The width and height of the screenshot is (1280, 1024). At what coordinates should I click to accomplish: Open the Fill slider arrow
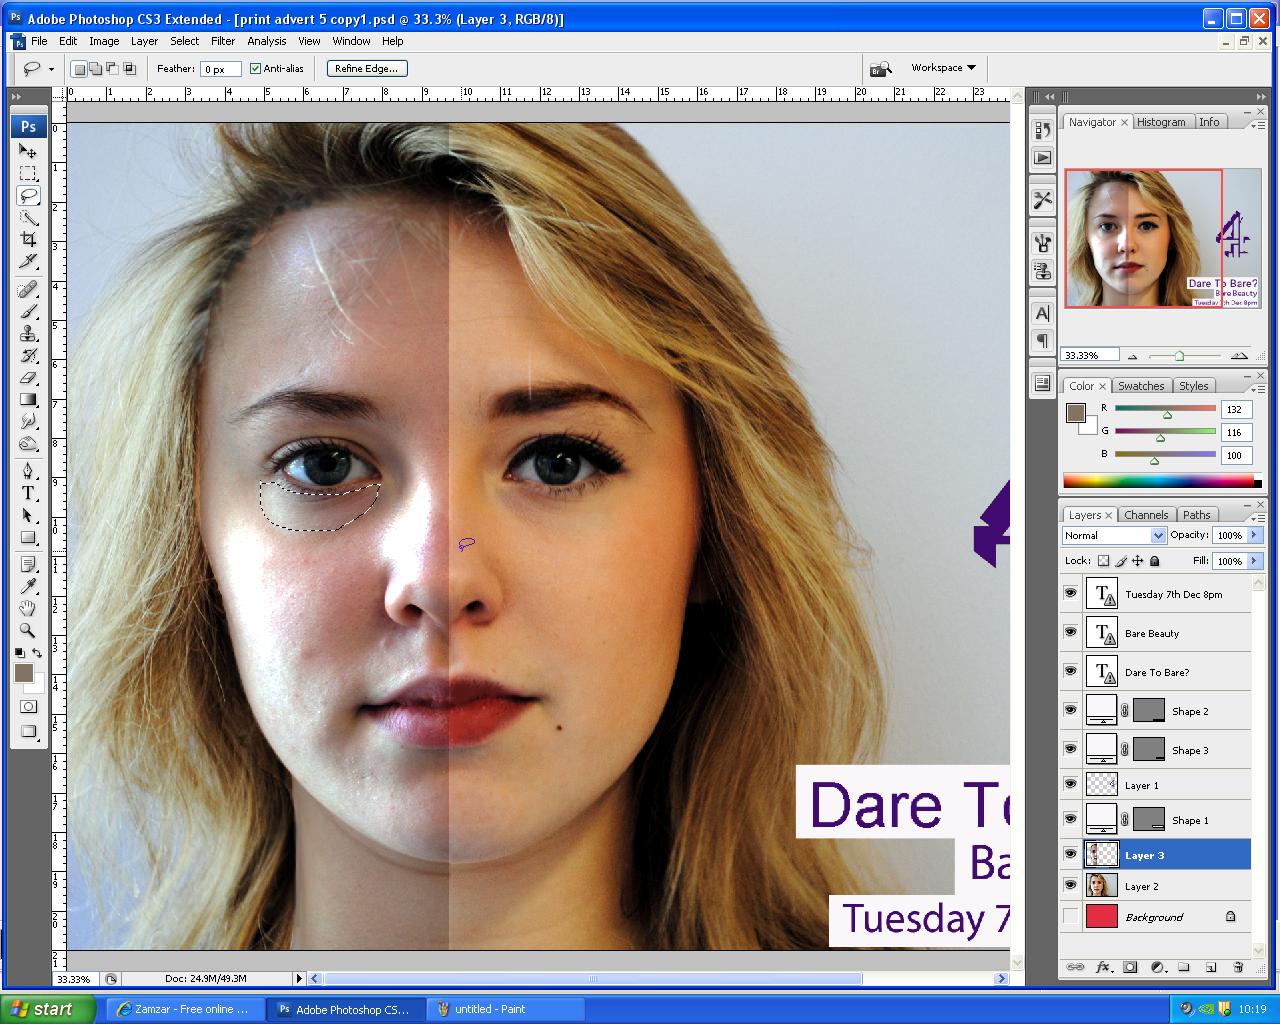pos(1254,561)
